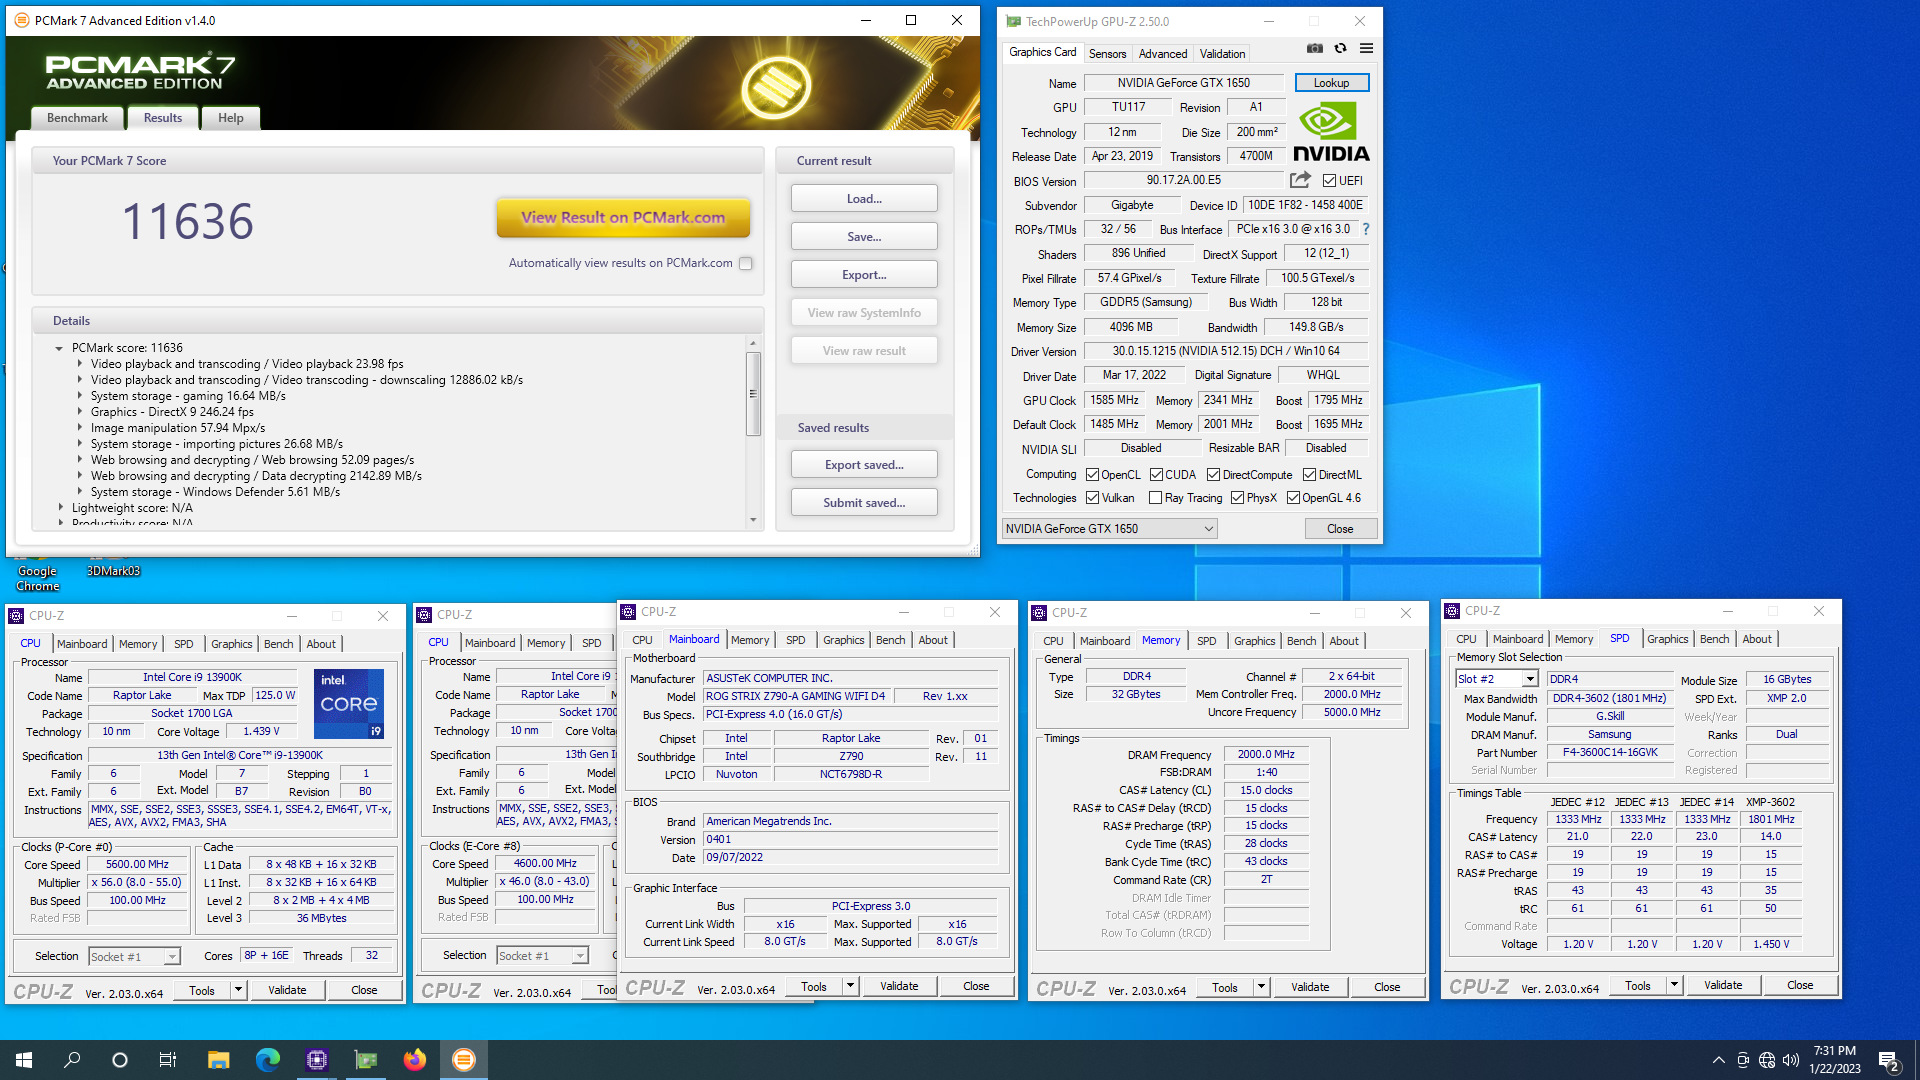This screenshot has width=1920, height=1080.
Task: Open Slot #2 dropdown in SPD window
Action: [1529, 679]
